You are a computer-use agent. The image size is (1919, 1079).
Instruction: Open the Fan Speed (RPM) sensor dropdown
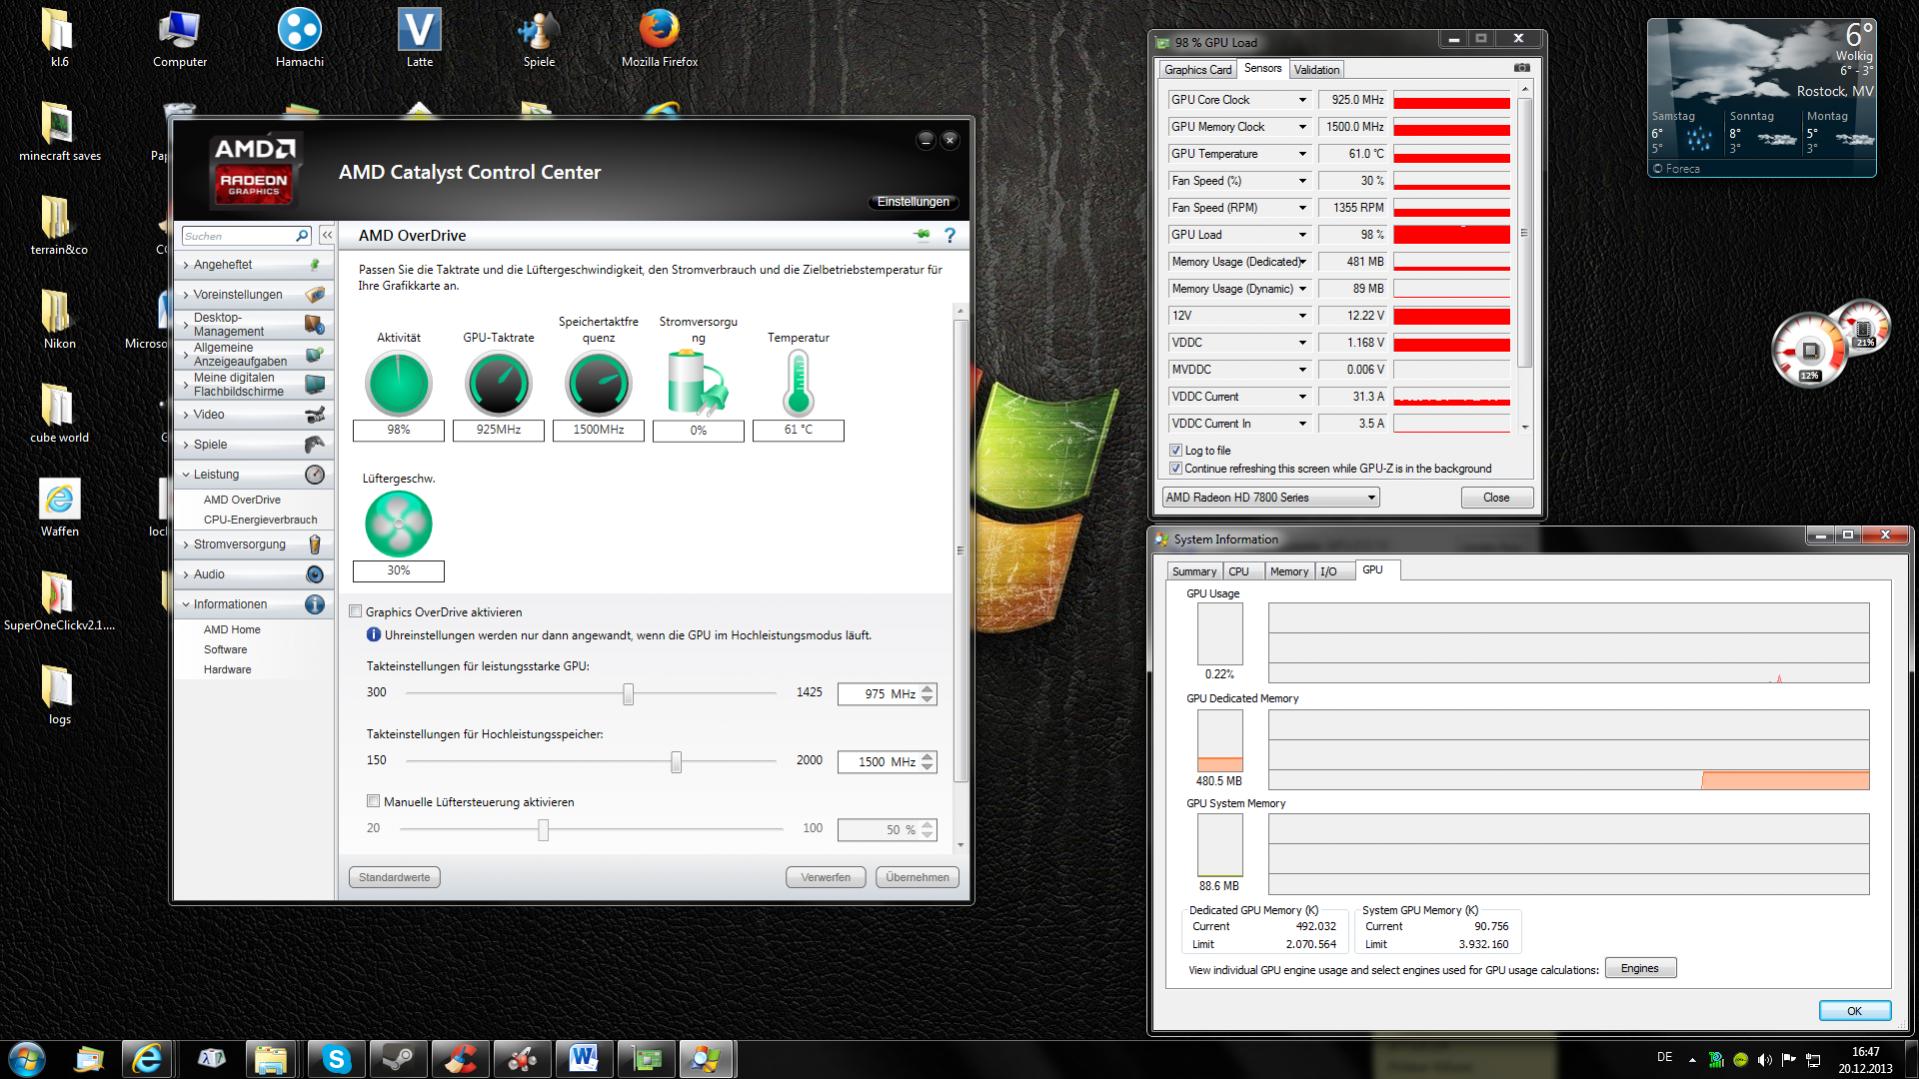coord(1302,208)
